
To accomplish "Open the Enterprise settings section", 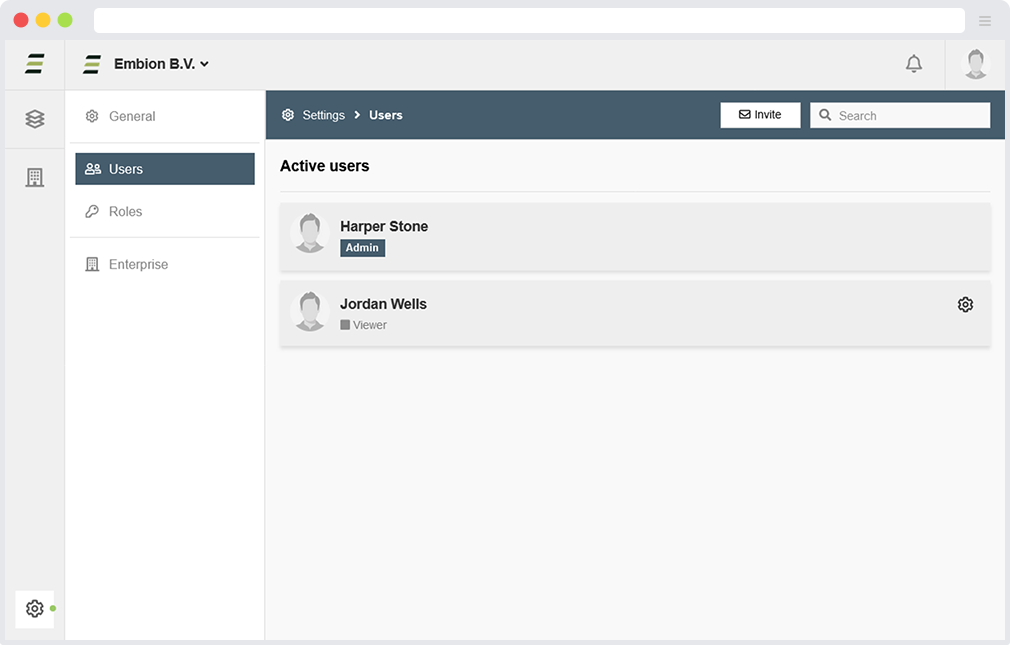I will tap(138, 265).
